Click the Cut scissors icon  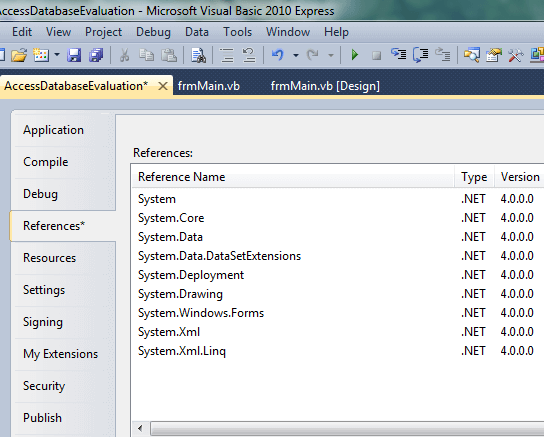point(124,55)
